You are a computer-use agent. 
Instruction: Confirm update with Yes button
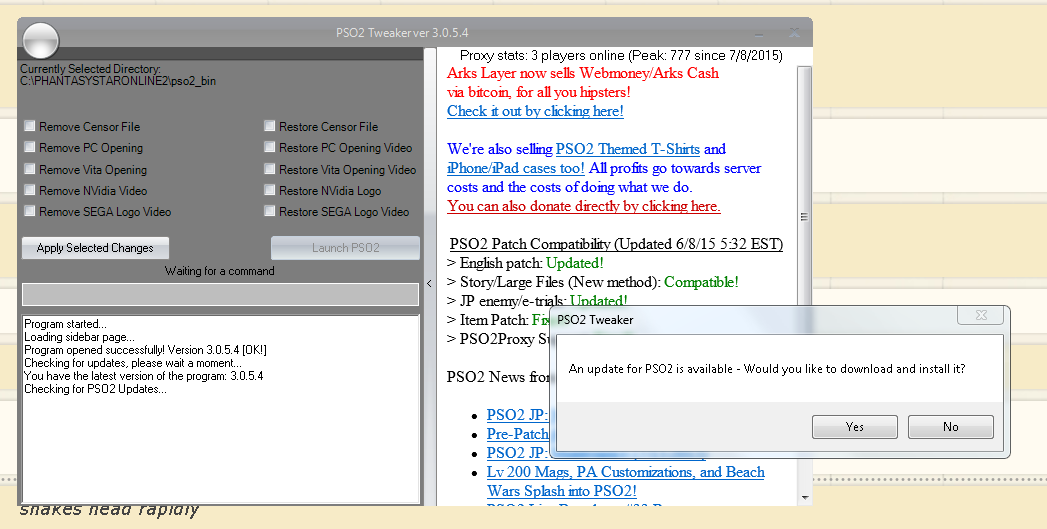(855, 427)
